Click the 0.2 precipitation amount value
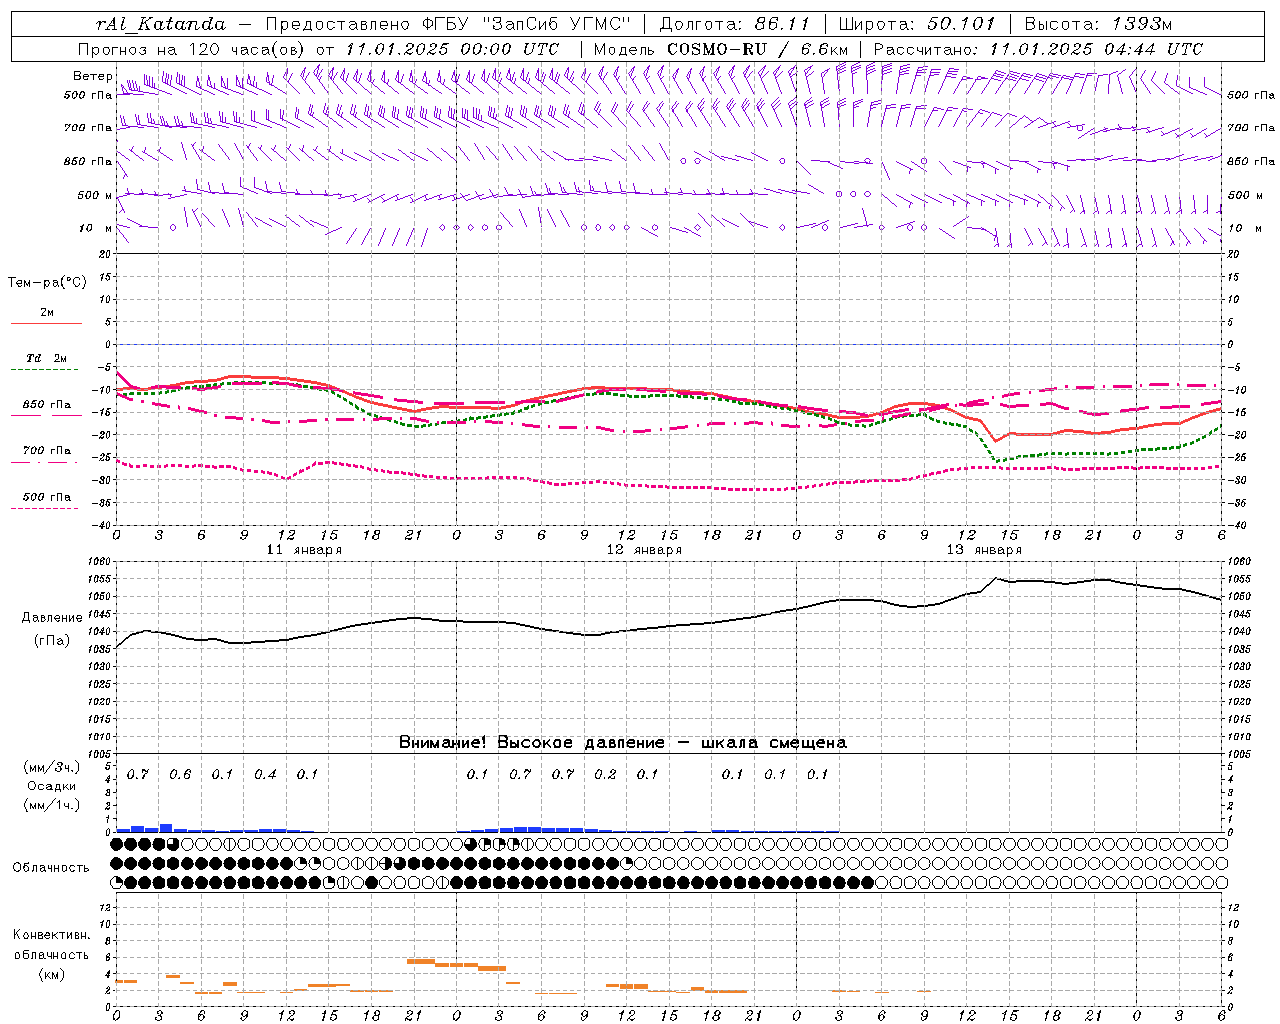Image resolution: width=1280 pixels, height=1024 pixels. 605,775
